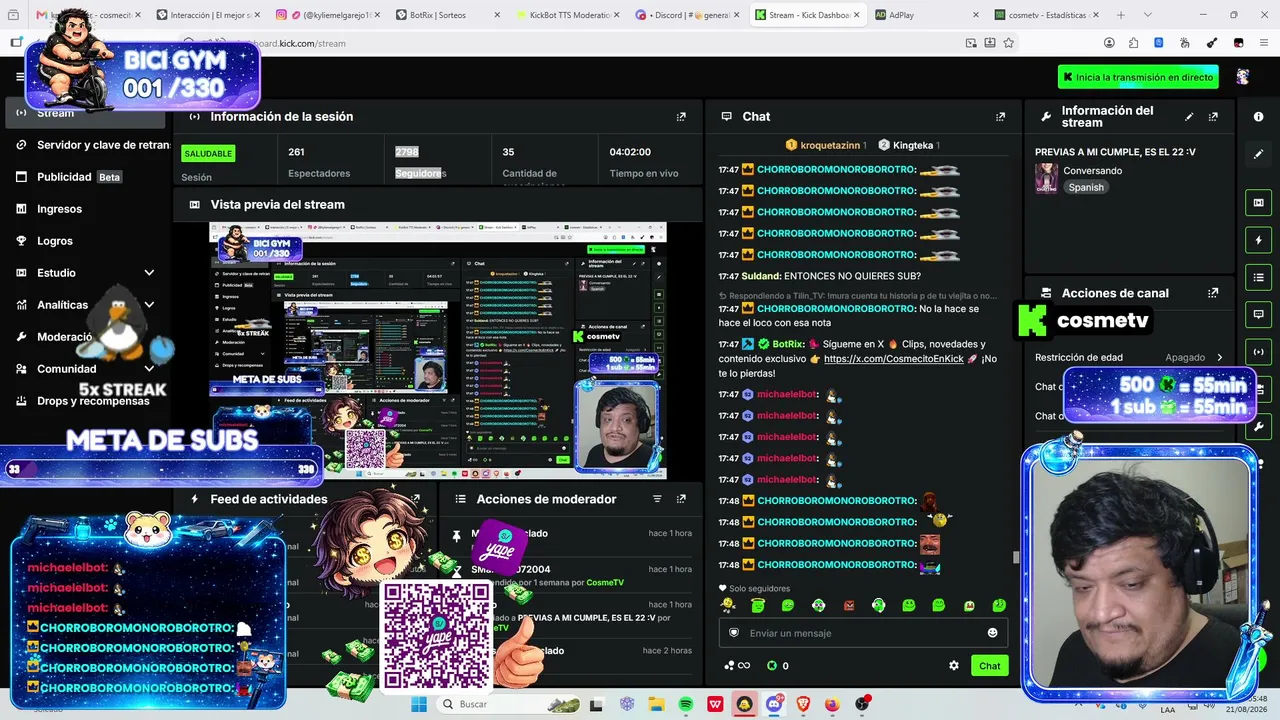The height and width of the screenshot is (720, 1280).
Task: Send message with green Chat button
Action: [989, 666]
